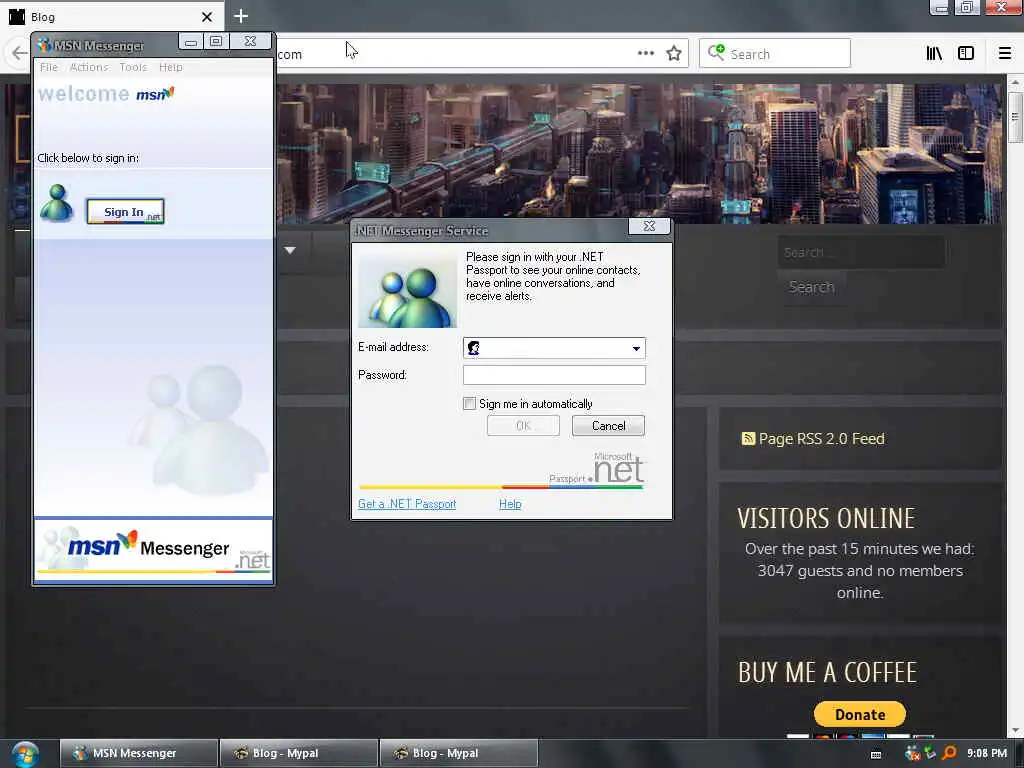Open the Get a .NET Passport link

pyautogui.click(x=407, y=504)
